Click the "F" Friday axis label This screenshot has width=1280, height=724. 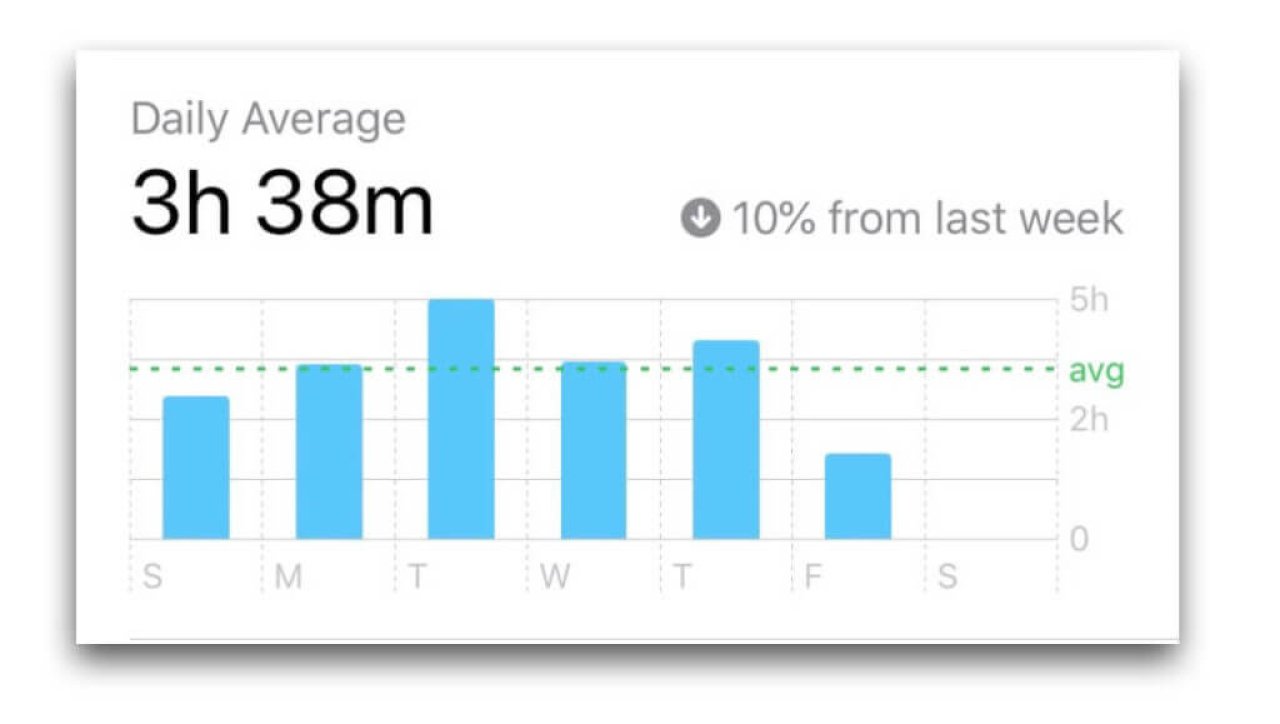click(814, 577)
